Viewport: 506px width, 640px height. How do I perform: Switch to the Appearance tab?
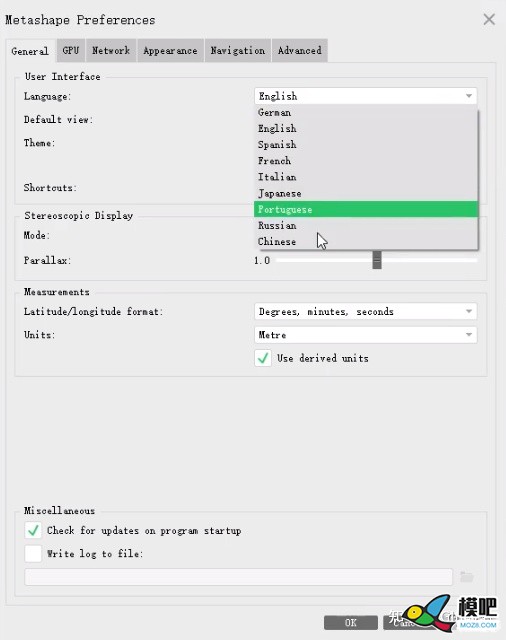(x=170, y=51)
